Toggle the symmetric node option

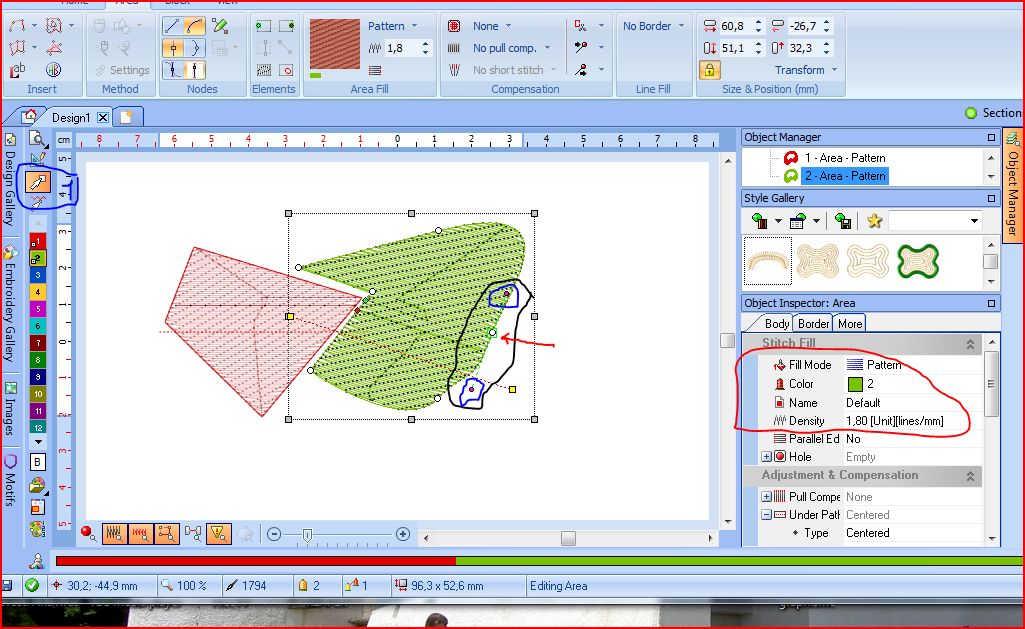(x=195, y=69)
